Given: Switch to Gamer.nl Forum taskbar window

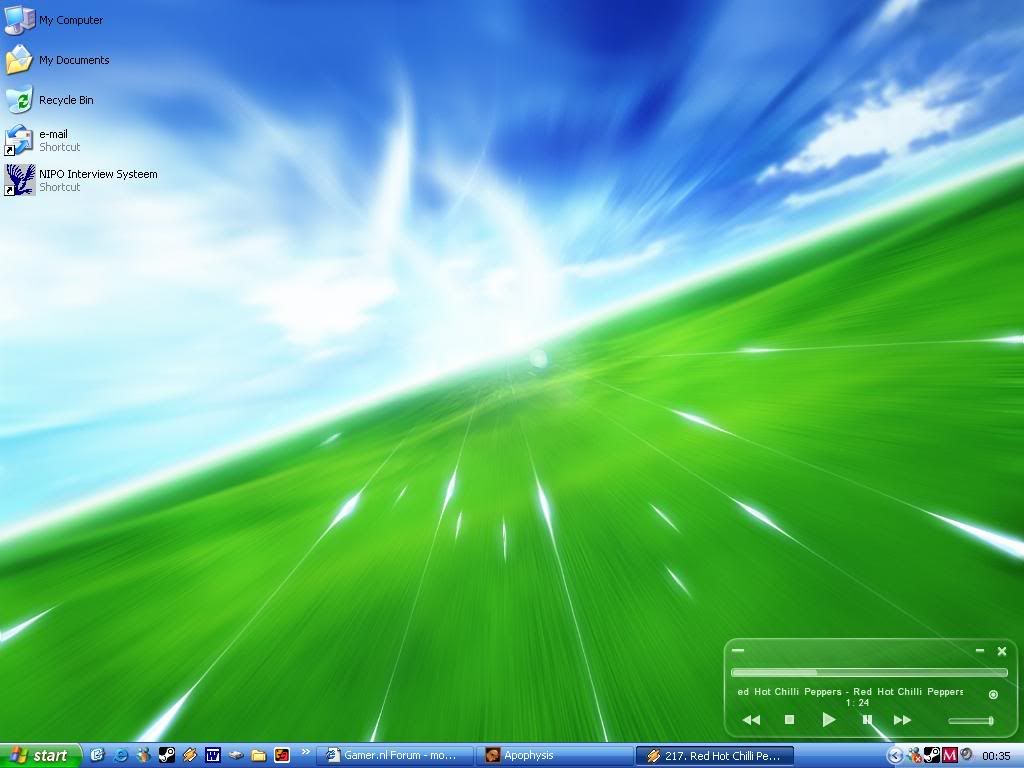Looking at the screenshot, I should [394, 756].
